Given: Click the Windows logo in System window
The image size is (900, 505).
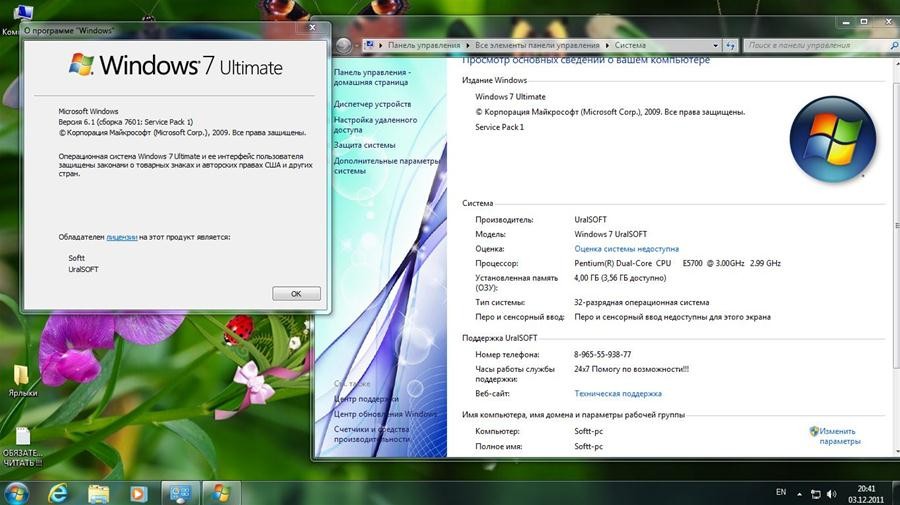Looking at the screenshot, I should [832, 139].
